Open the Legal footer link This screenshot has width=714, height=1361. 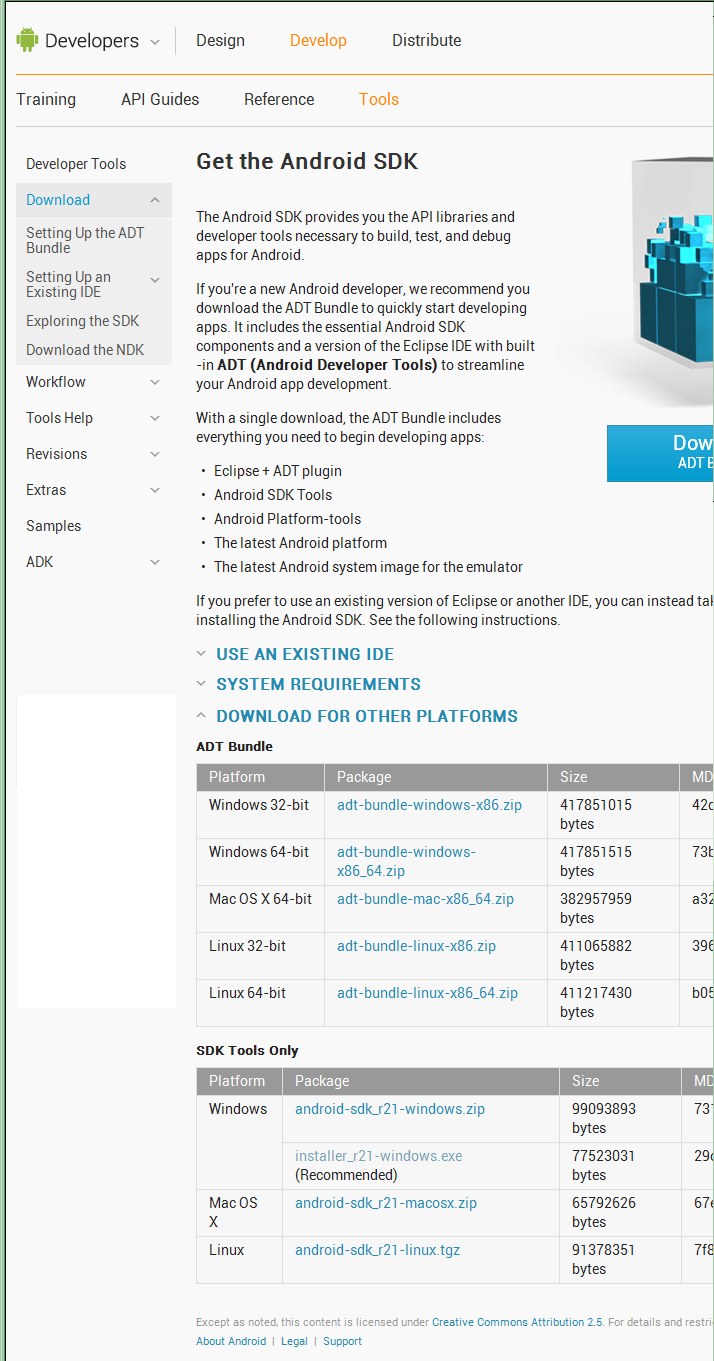click(294, 1341)
